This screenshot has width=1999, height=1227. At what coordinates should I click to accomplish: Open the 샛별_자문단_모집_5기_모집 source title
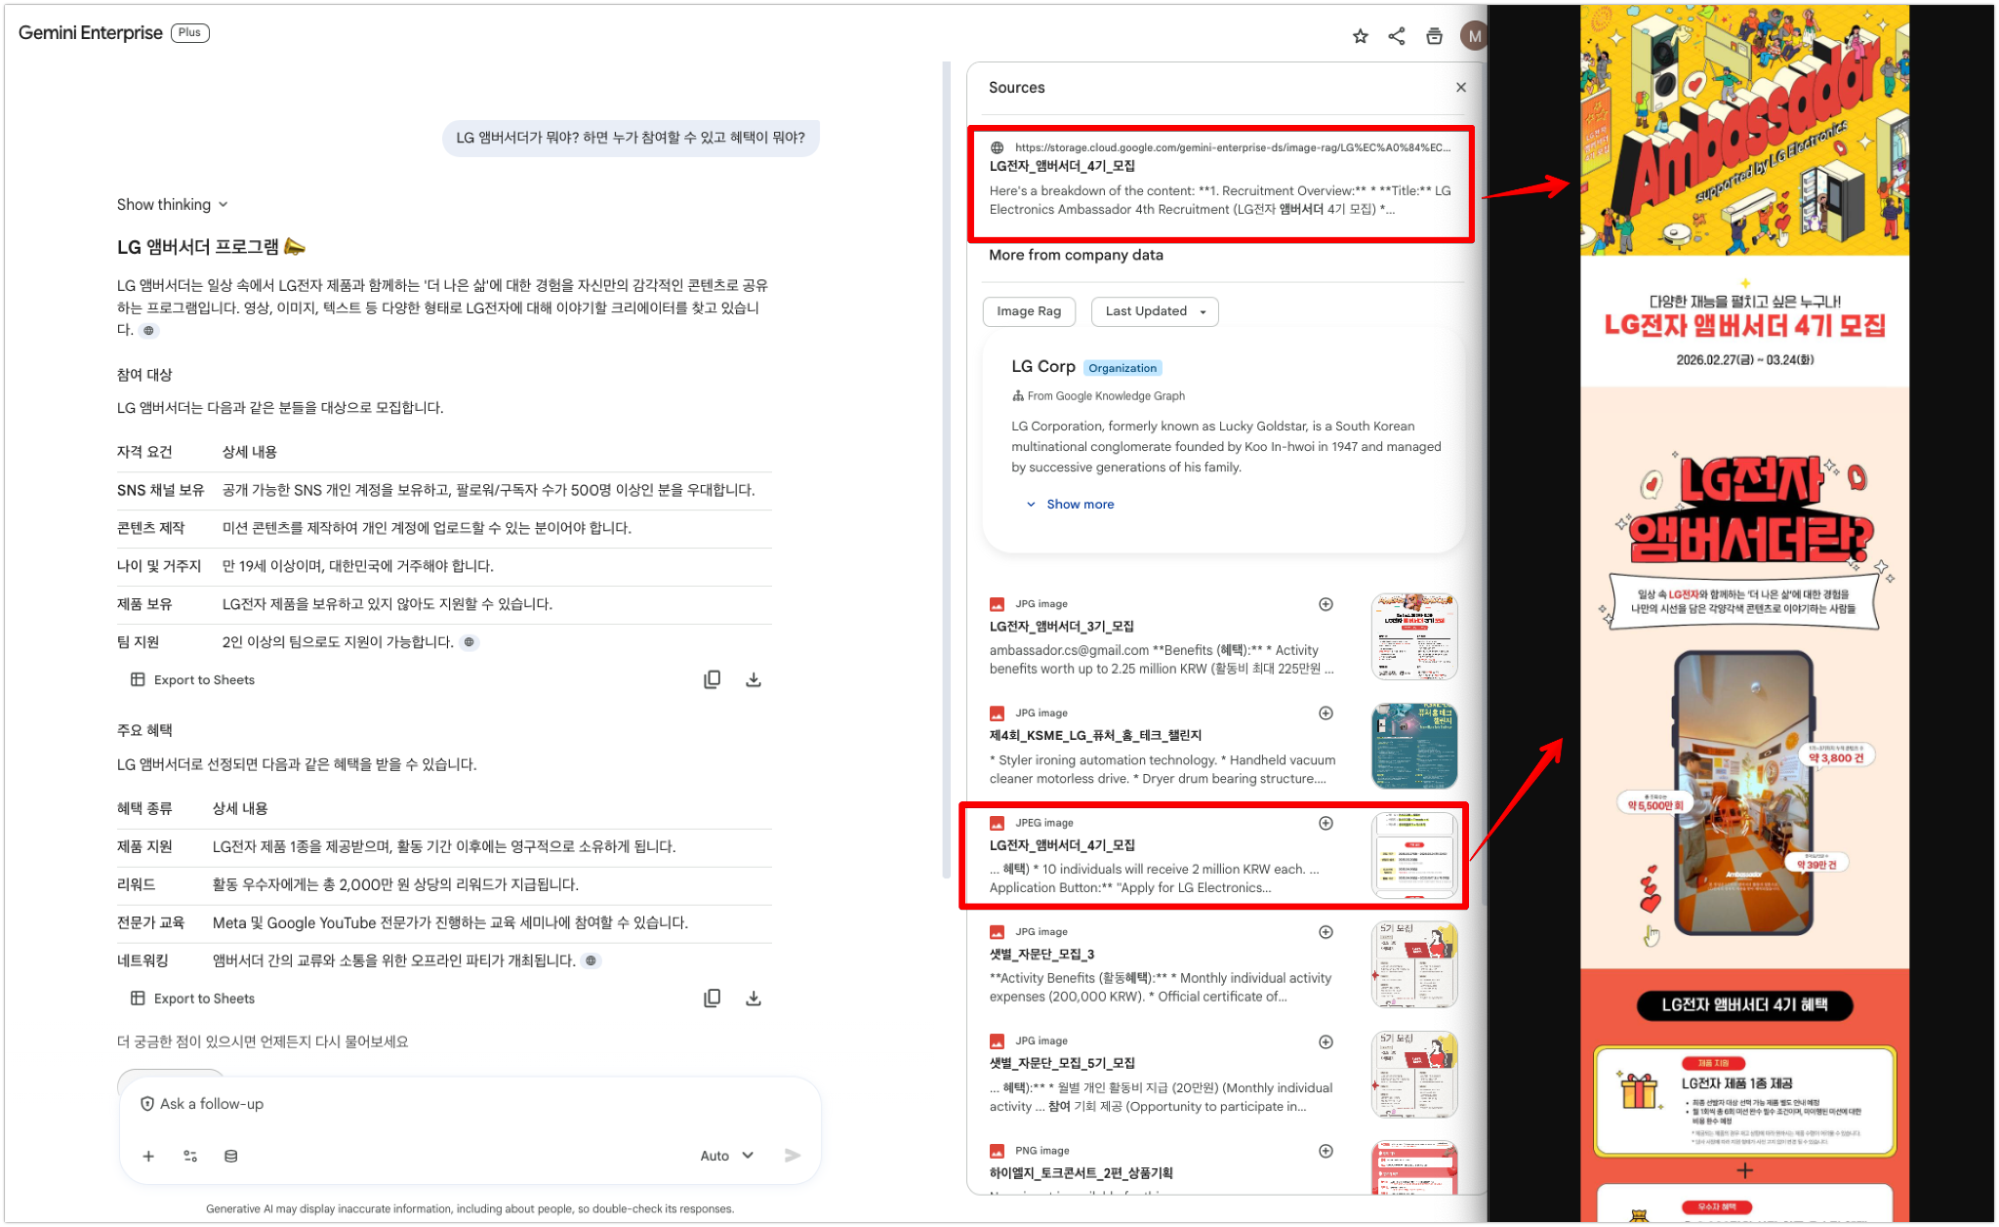tap(1061, 1064)
